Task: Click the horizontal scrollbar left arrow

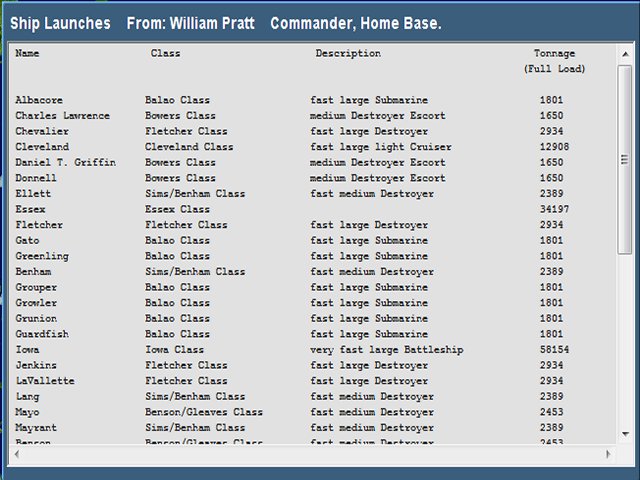Action: point(15,455)
